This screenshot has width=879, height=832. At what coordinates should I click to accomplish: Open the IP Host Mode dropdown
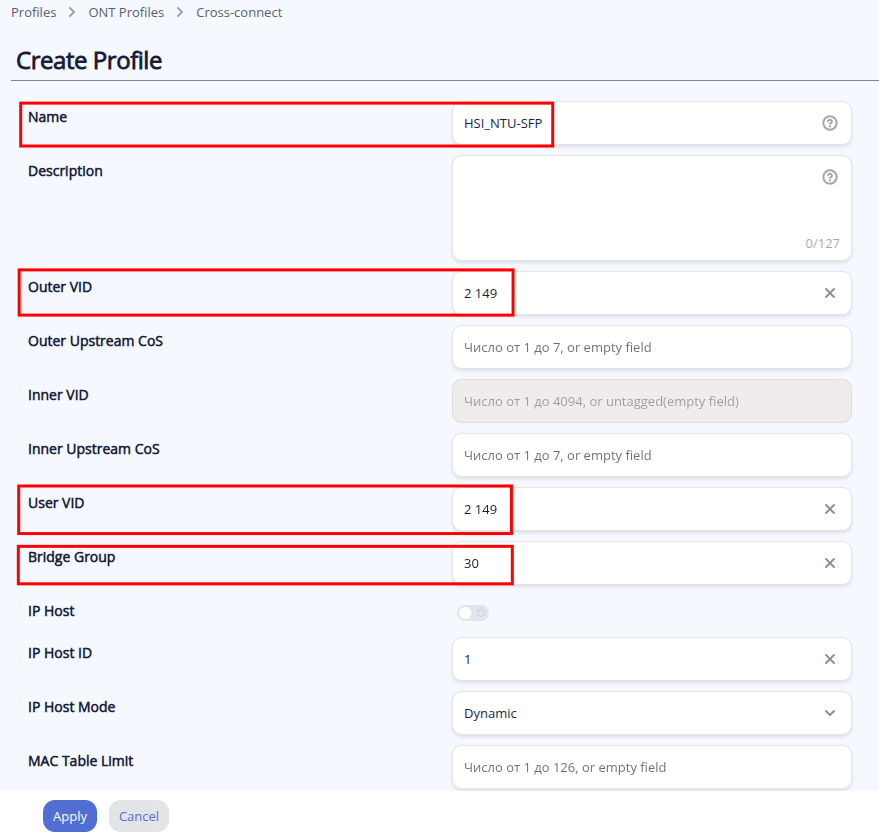coord(650,713)
